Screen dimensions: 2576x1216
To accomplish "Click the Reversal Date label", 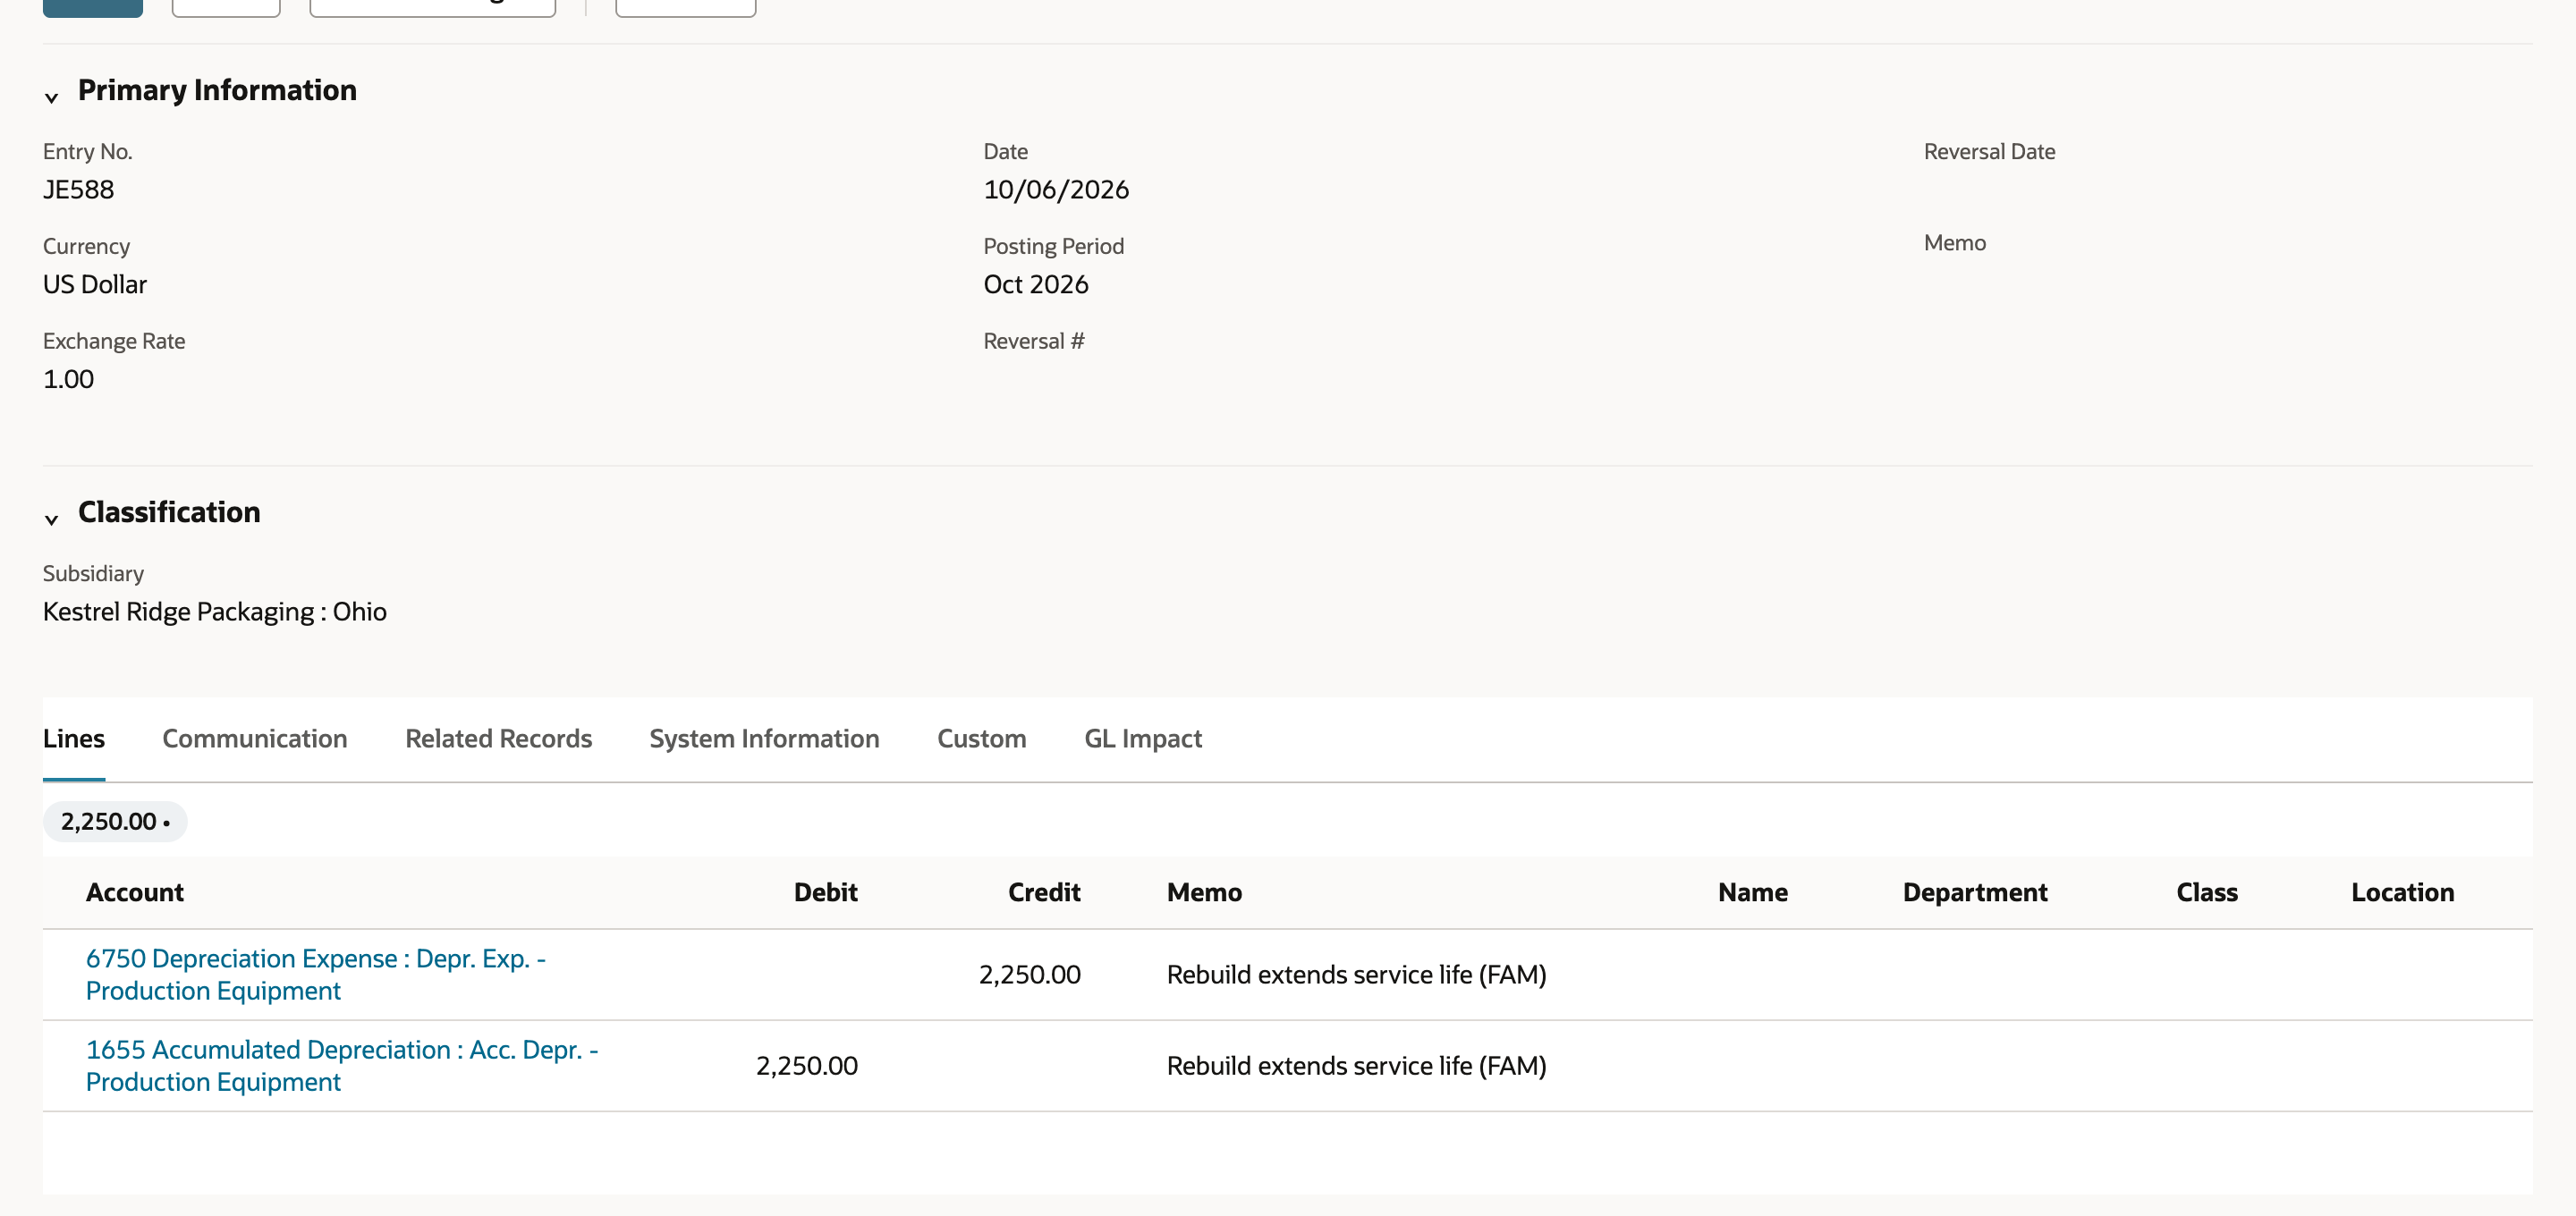I will coord(1989,151).
